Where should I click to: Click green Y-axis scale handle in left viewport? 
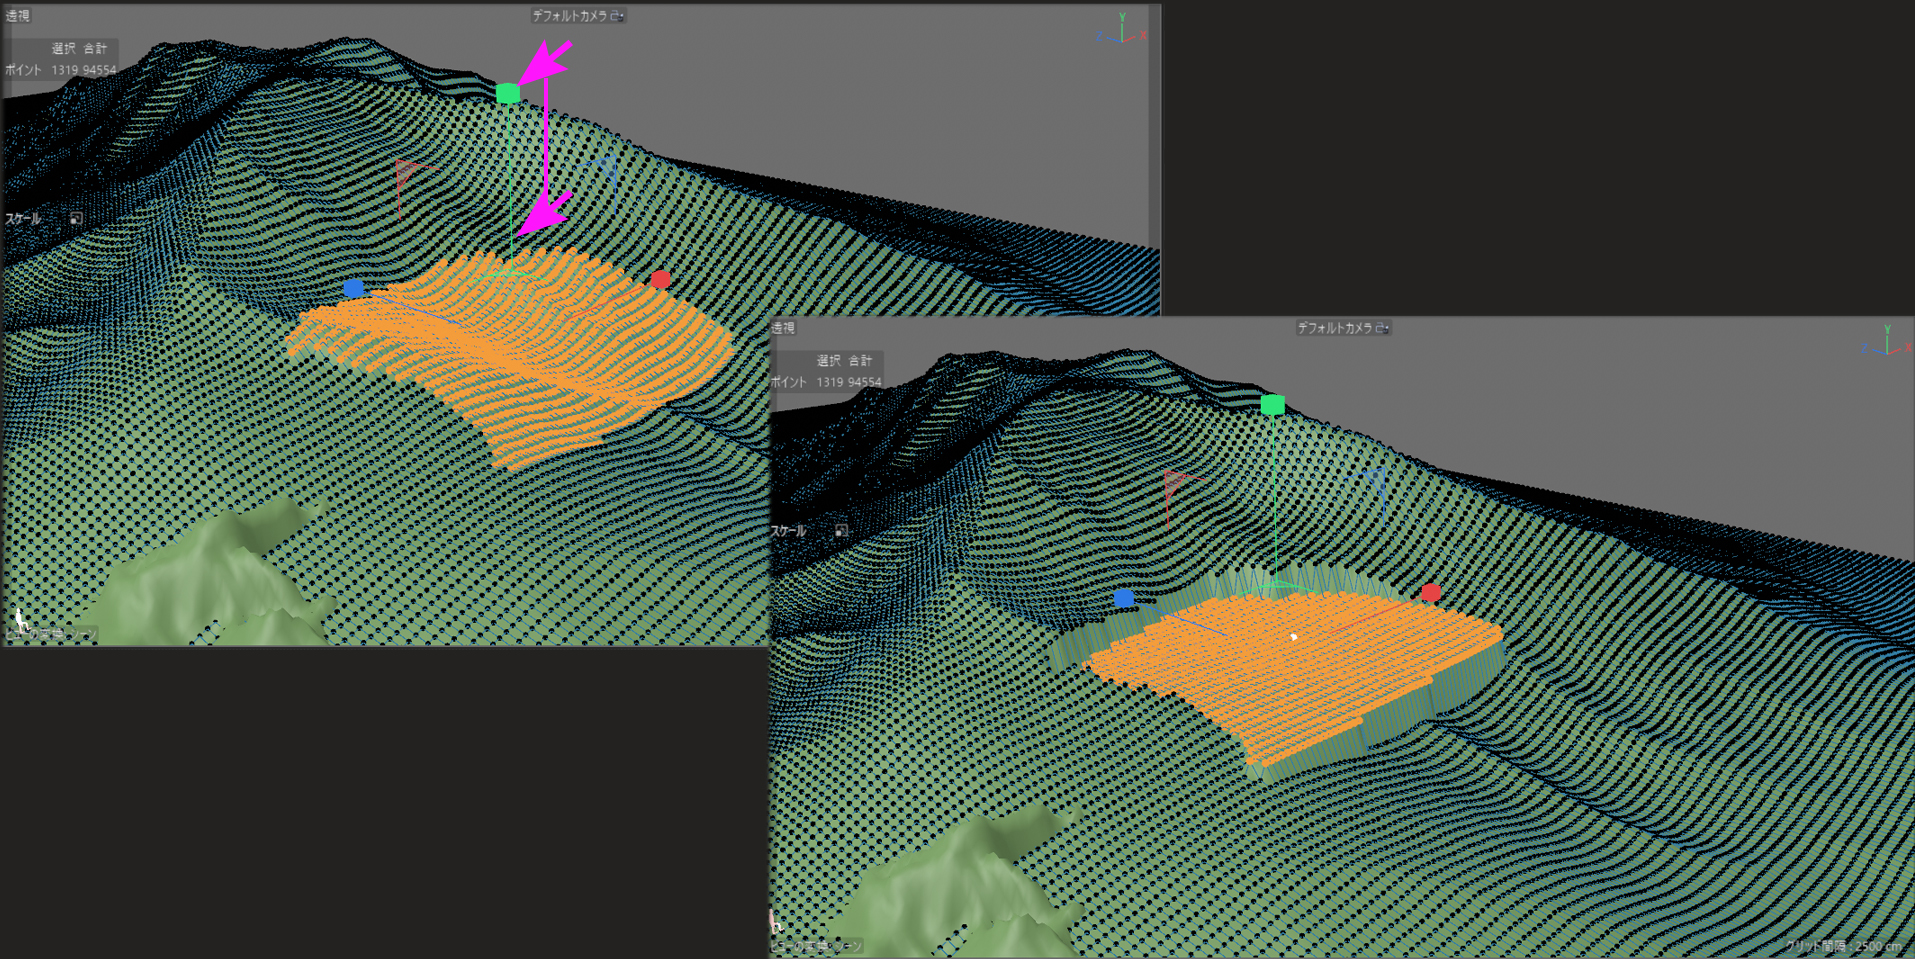pos(508,94)
